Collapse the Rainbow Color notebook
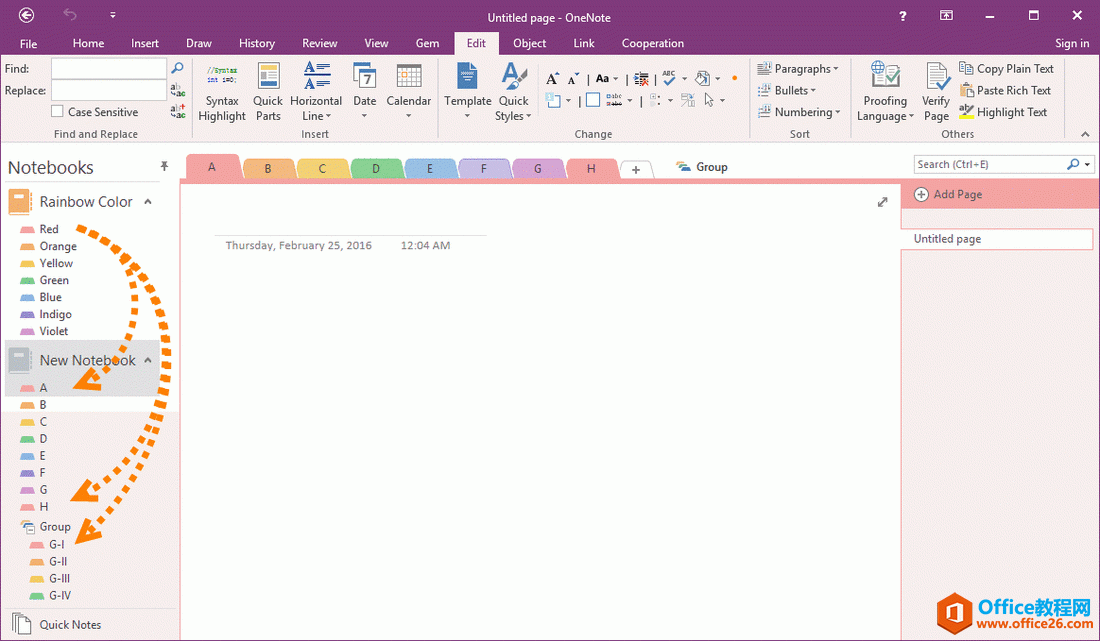This screenshot has height=641, width=1100. pyautogui.click(x=147, y=201)
